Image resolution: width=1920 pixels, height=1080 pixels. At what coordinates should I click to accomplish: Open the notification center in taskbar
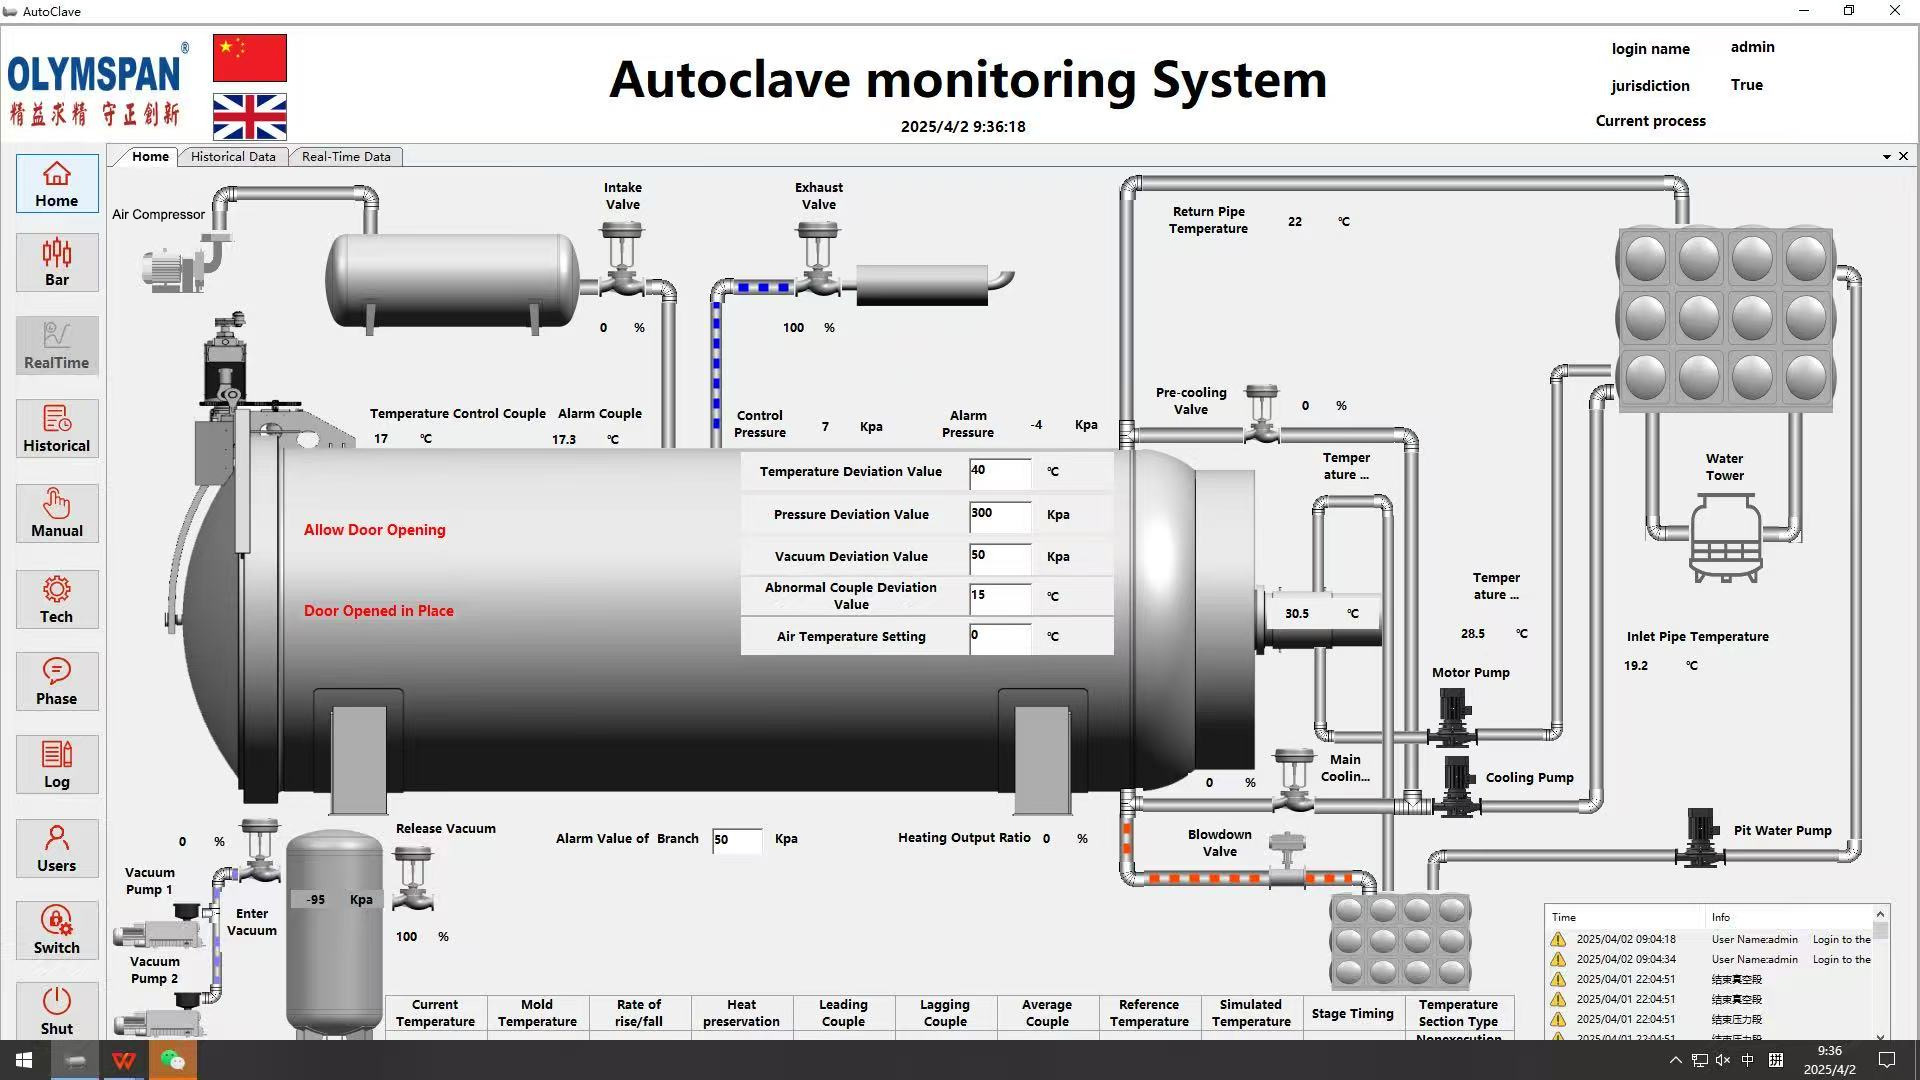1887,1060
